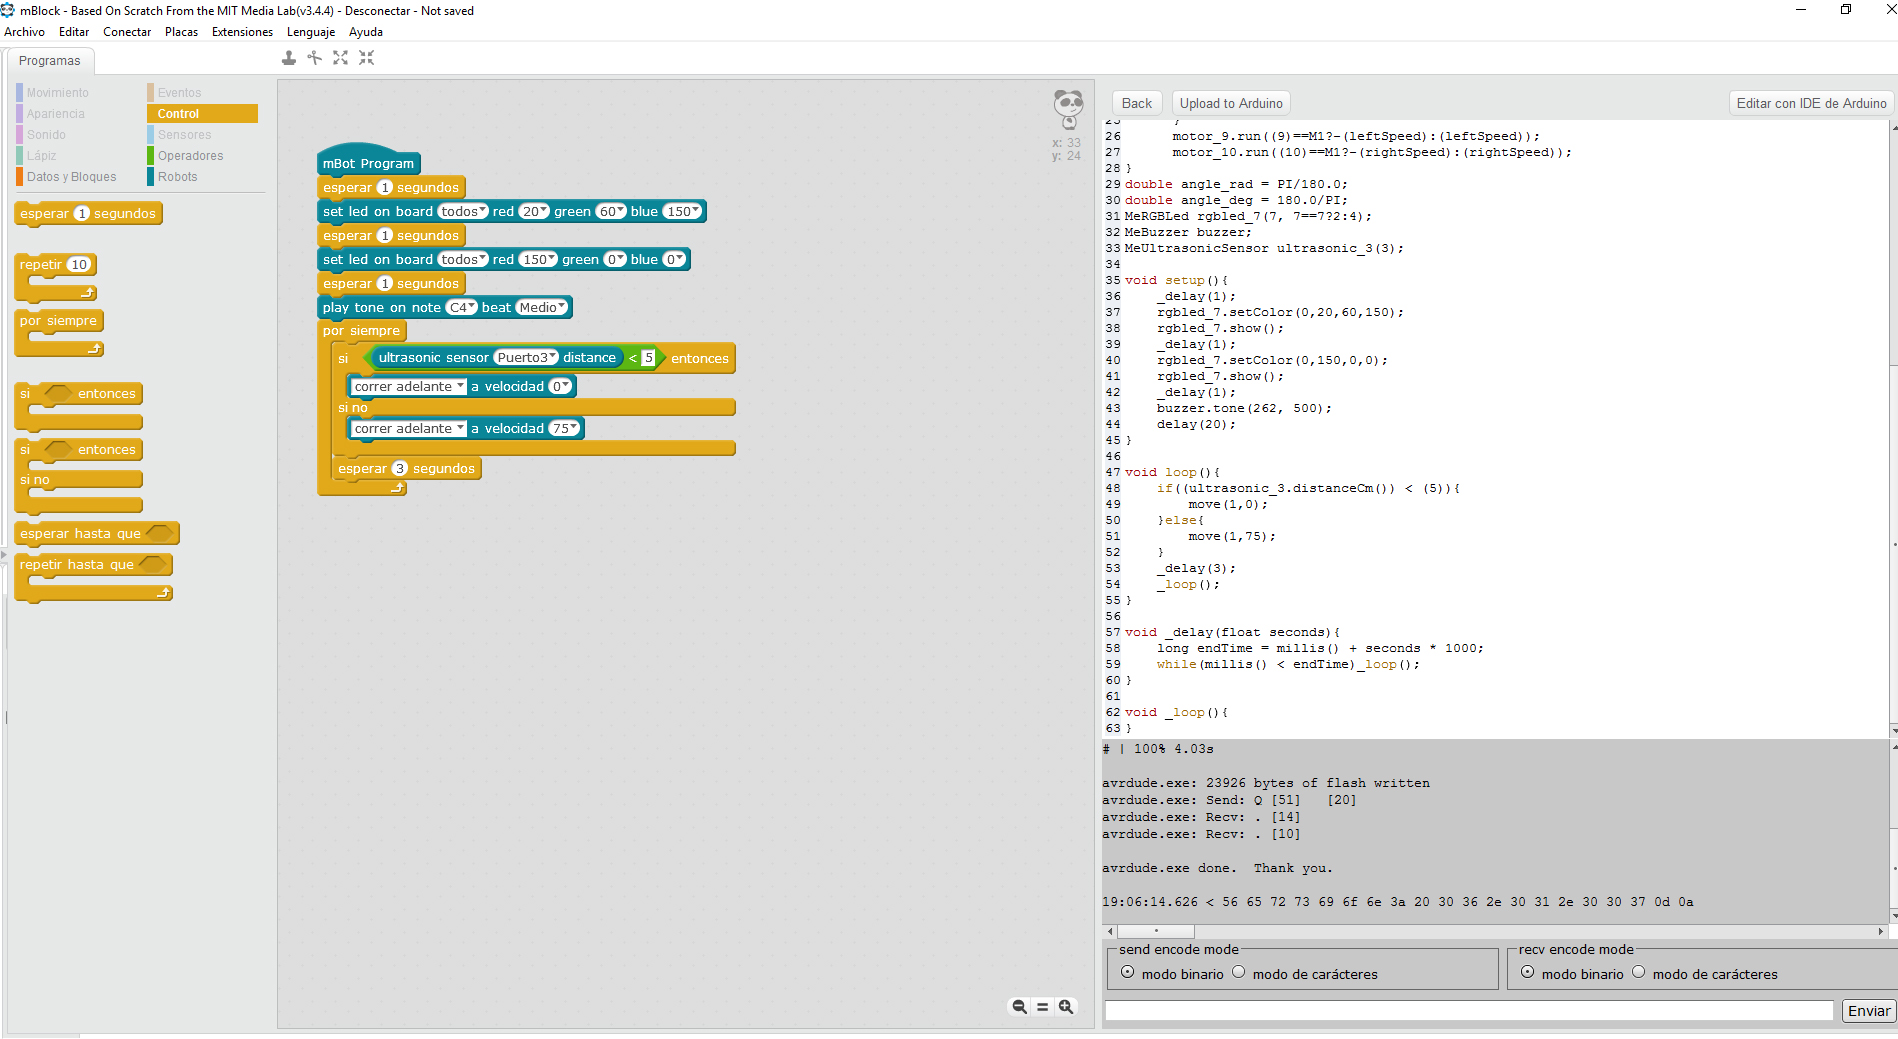This screenshot has height=1039, width=1898.
Task: Switch to the Programas tab
Action: click(x=50, y=61)
